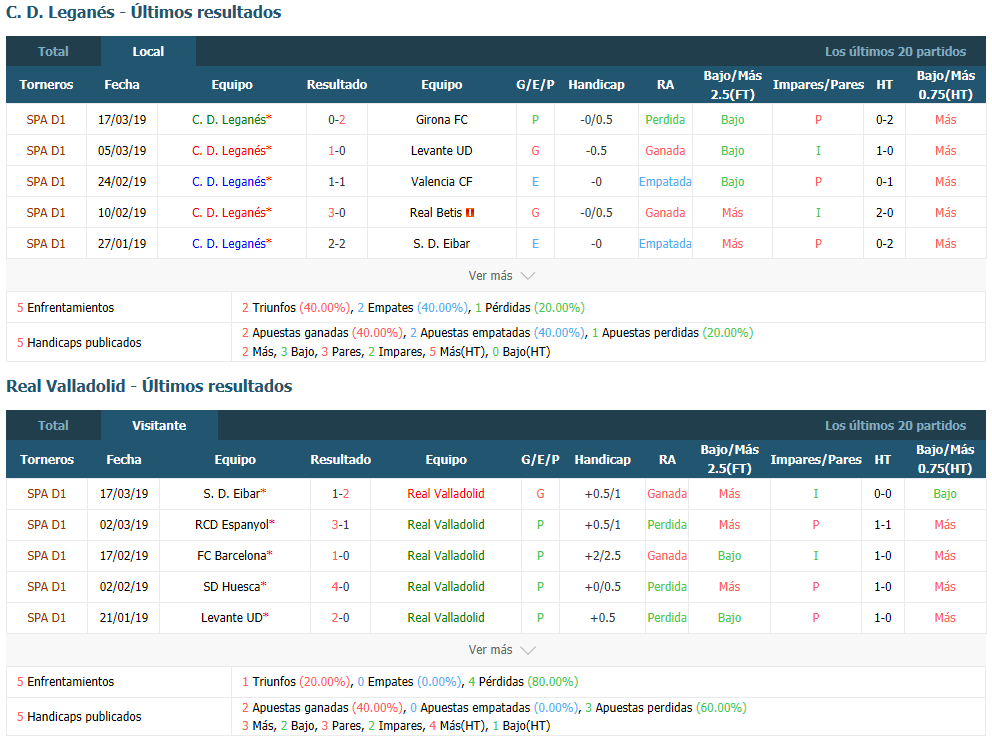Click handicap +2/2.5 in the Barcelona row
The height and width of the screenshot is (742, 992).
(602, 555)
